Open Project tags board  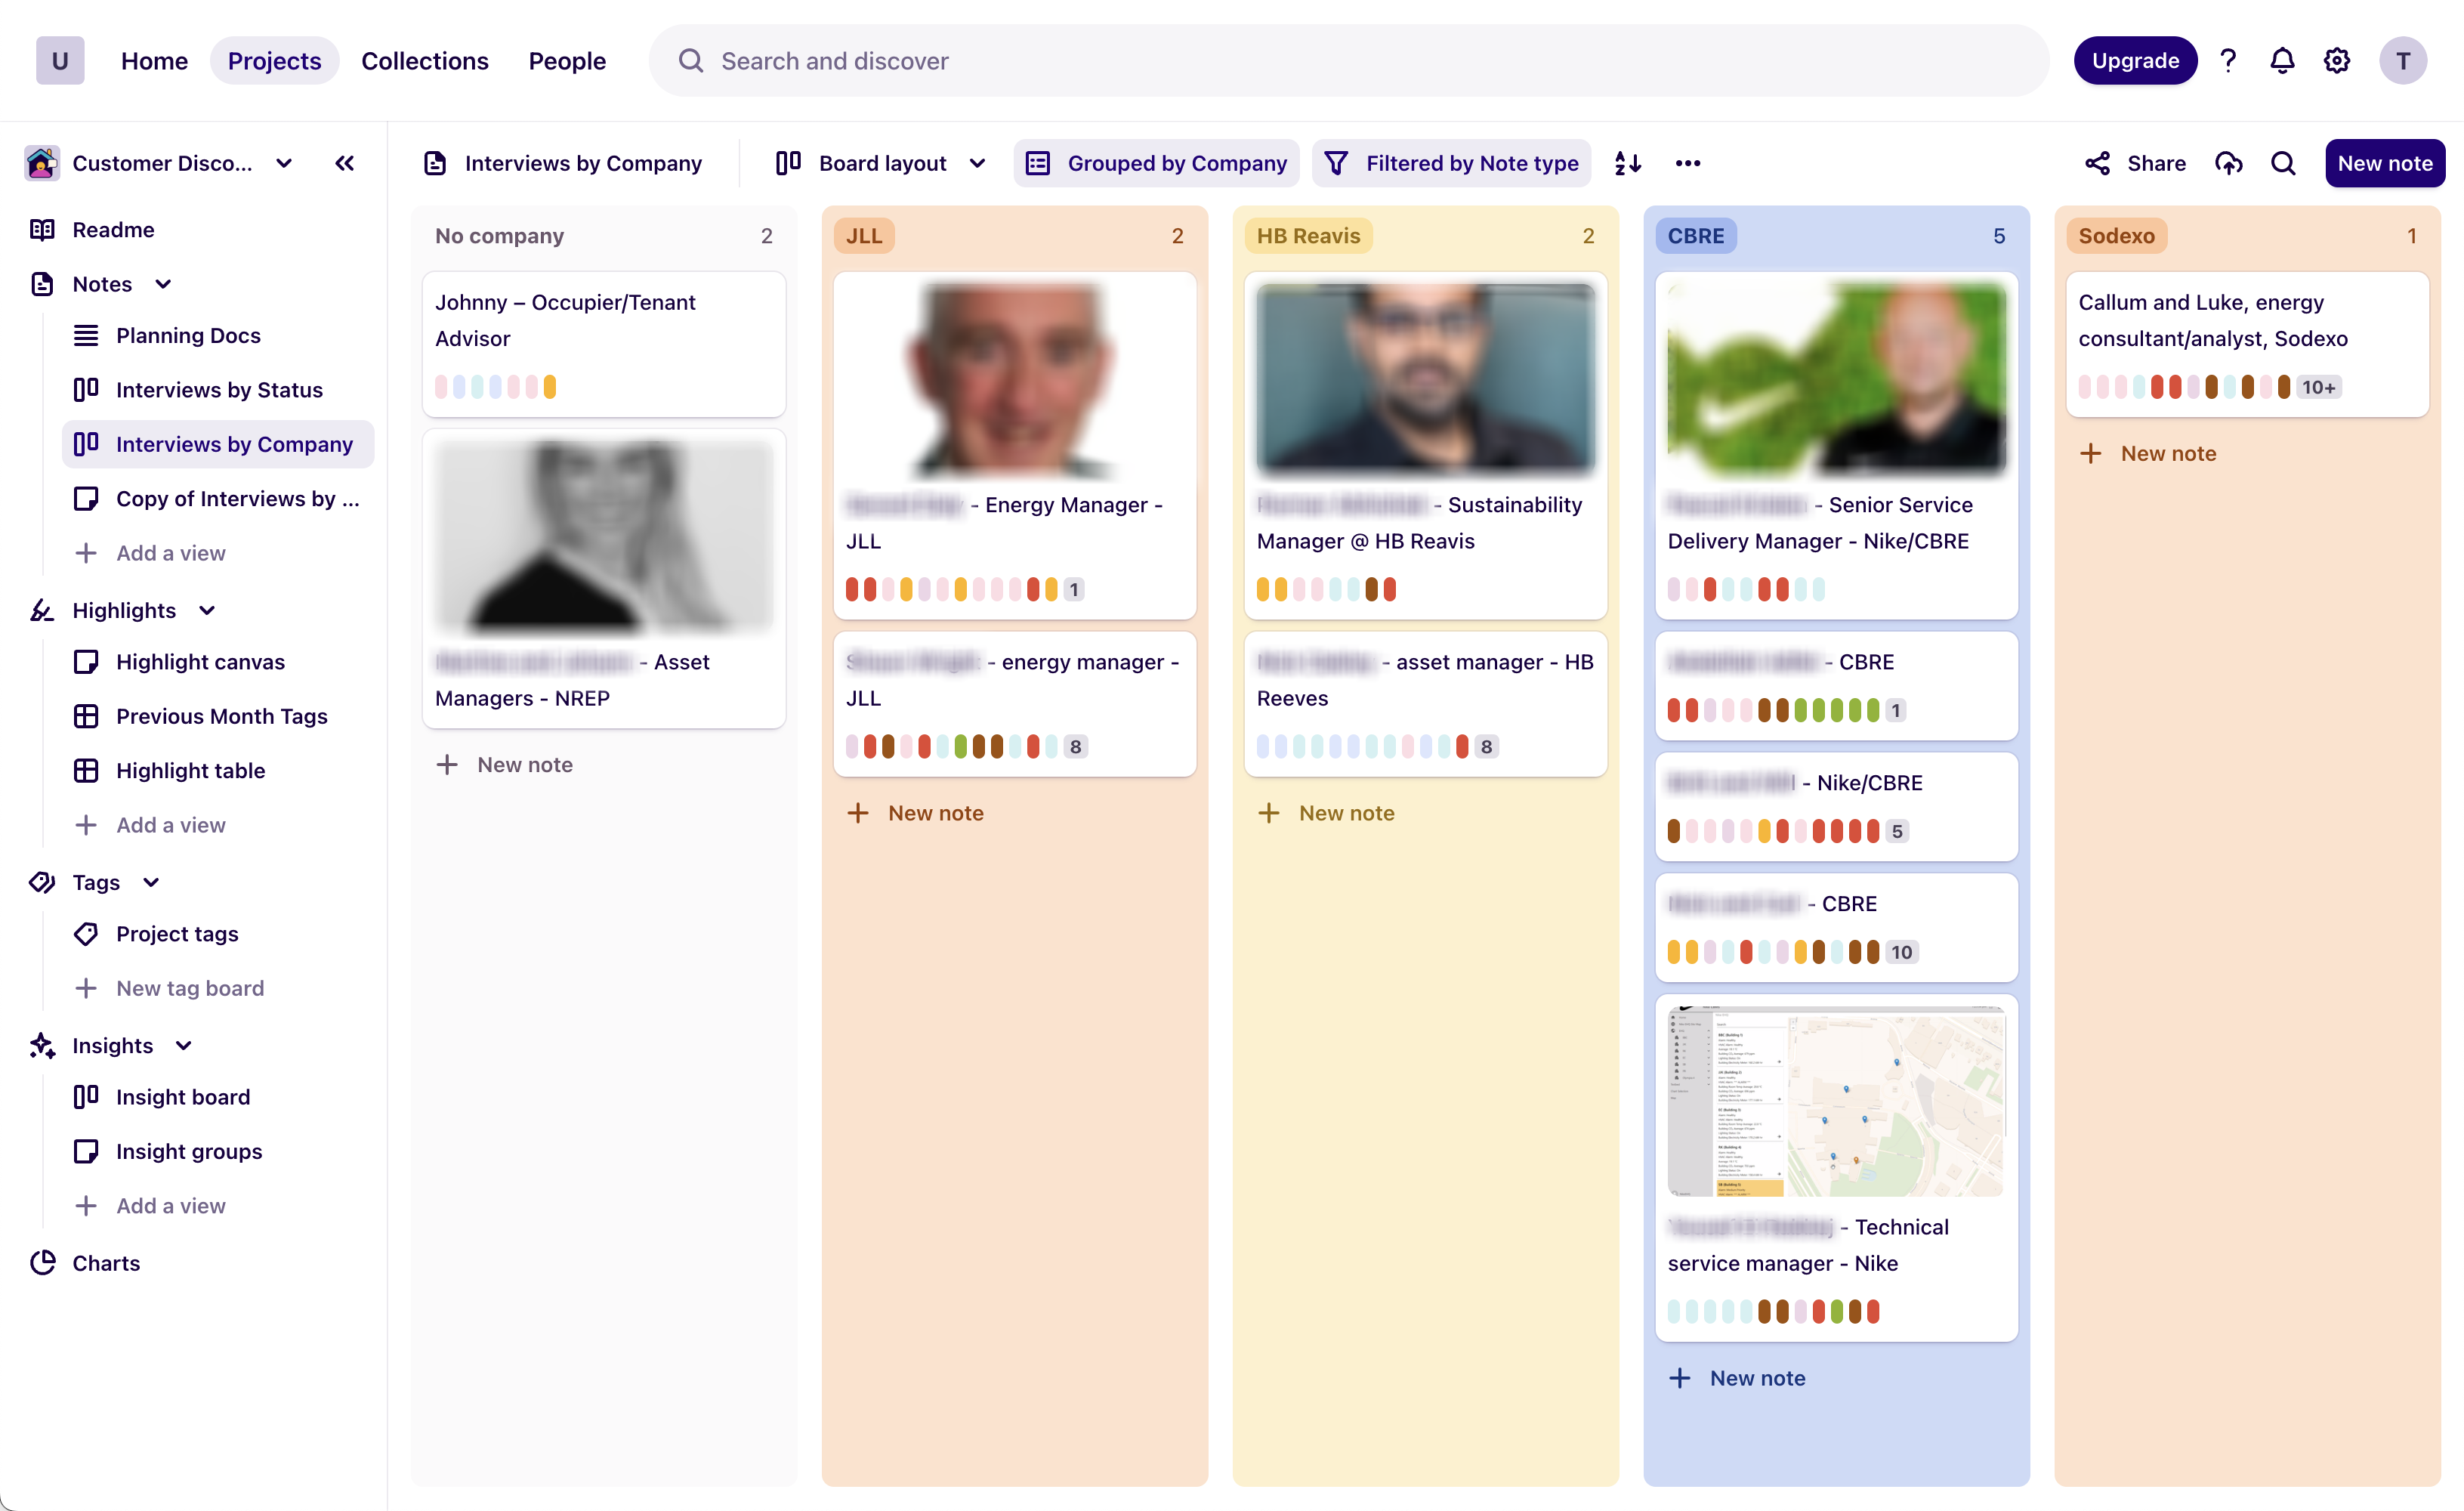pyautogui.click(x=177, y=934)
